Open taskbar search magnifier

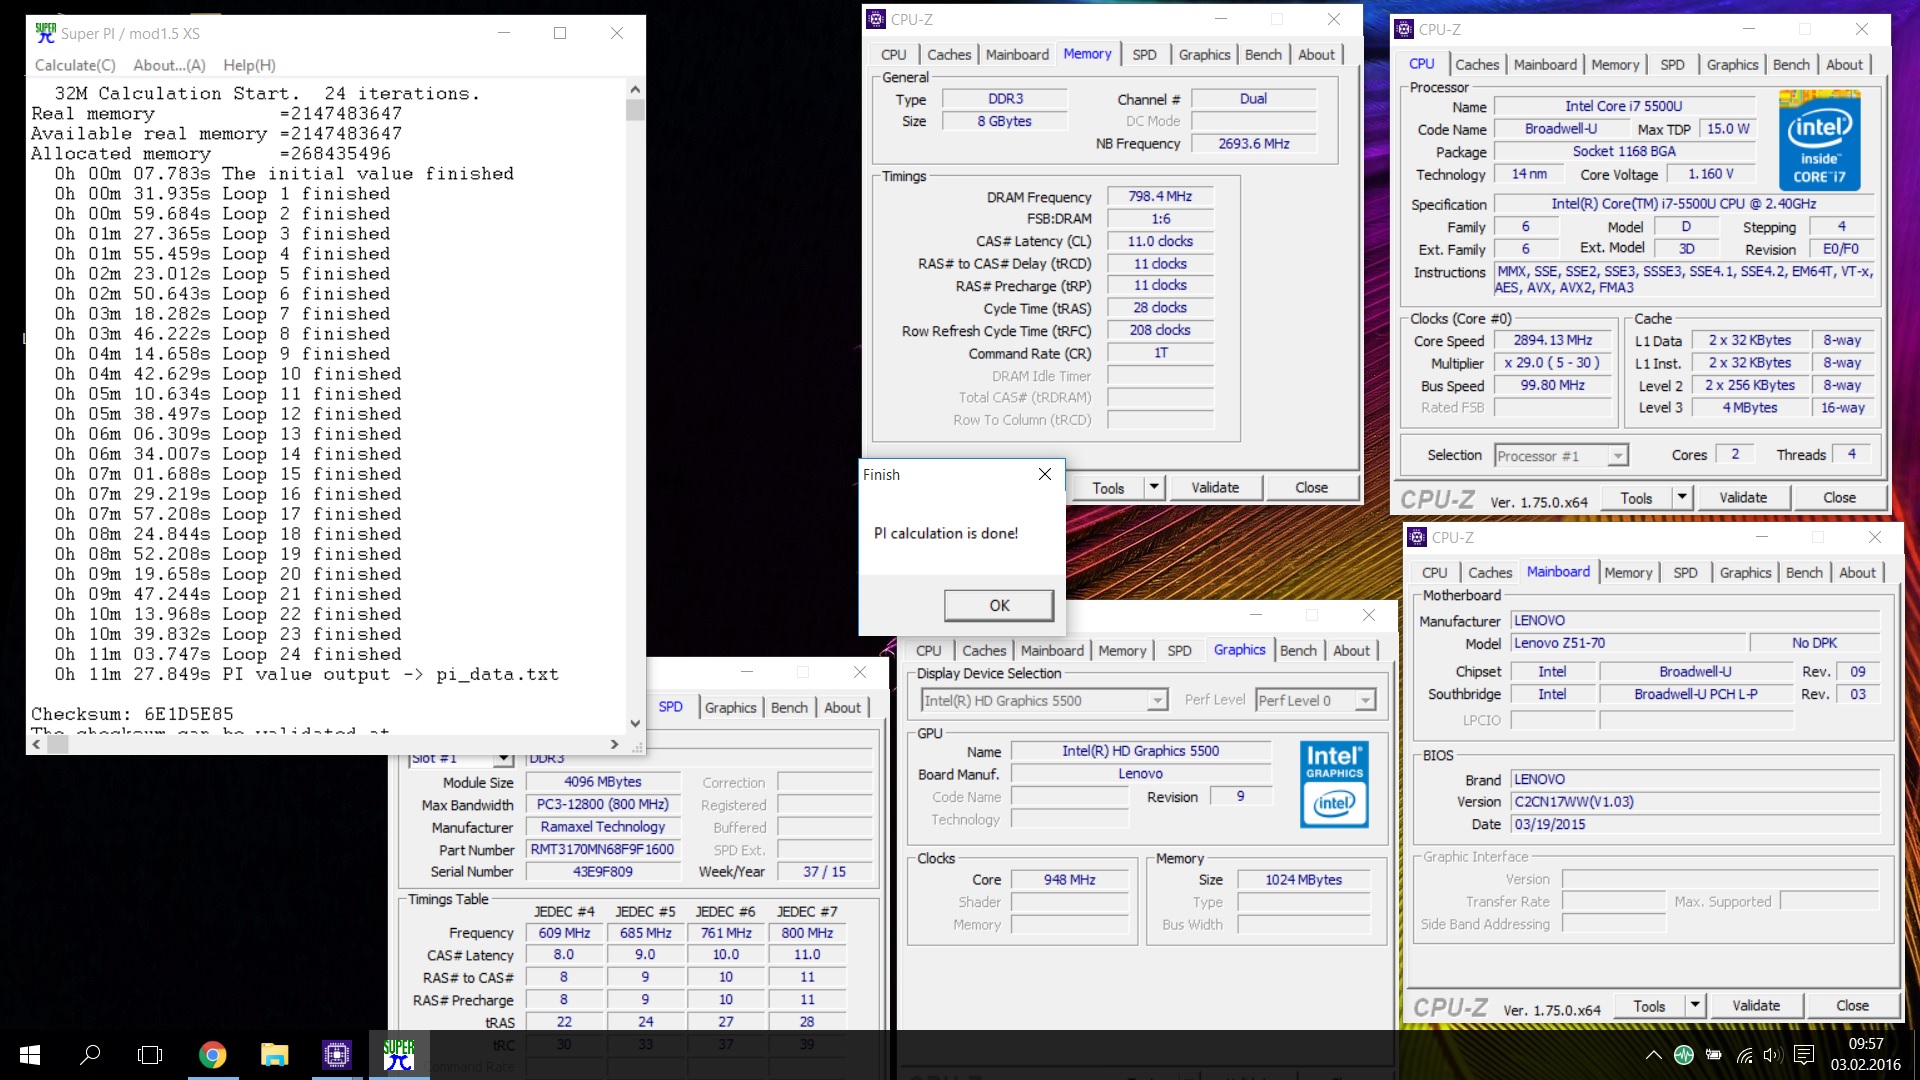click(90, 1055)
